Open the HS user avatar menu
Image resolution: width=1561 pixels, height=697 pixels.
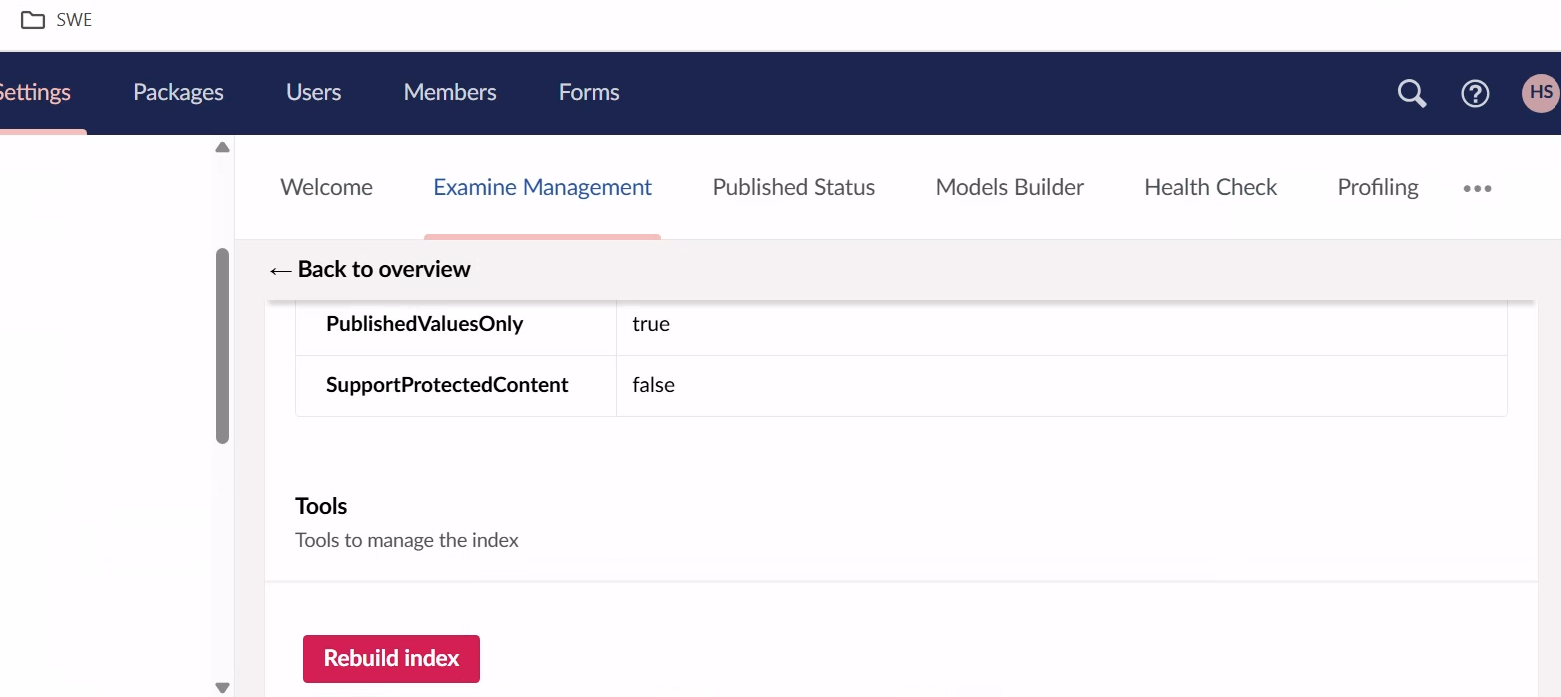click(x=1540, y=93)
